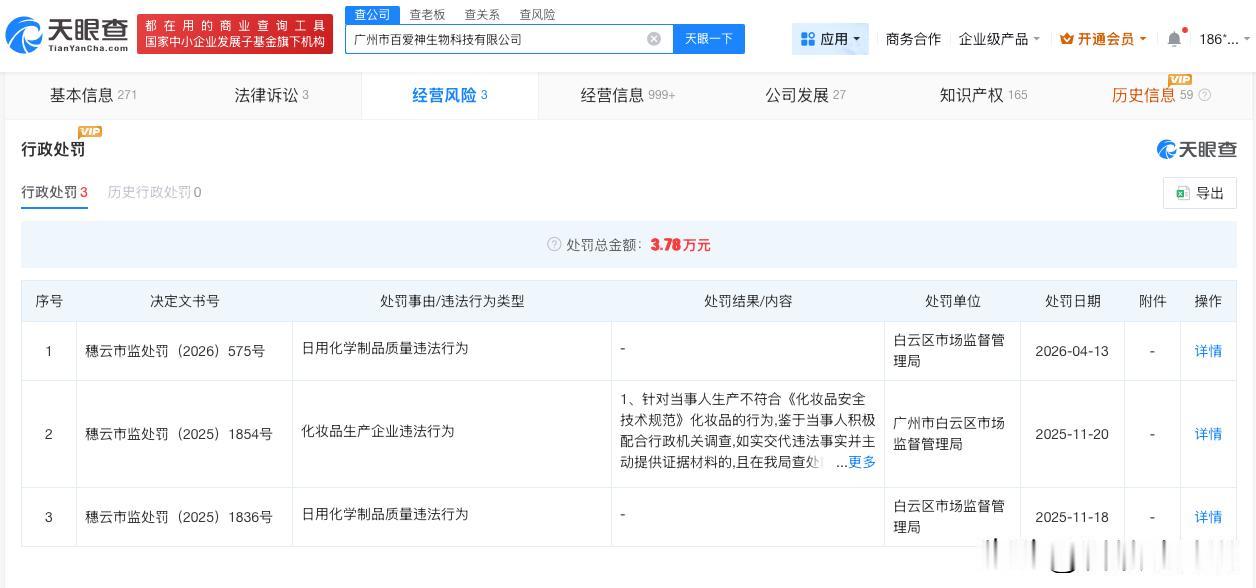Open 详情 for the 1836号 penalty

coord(1208,517)
